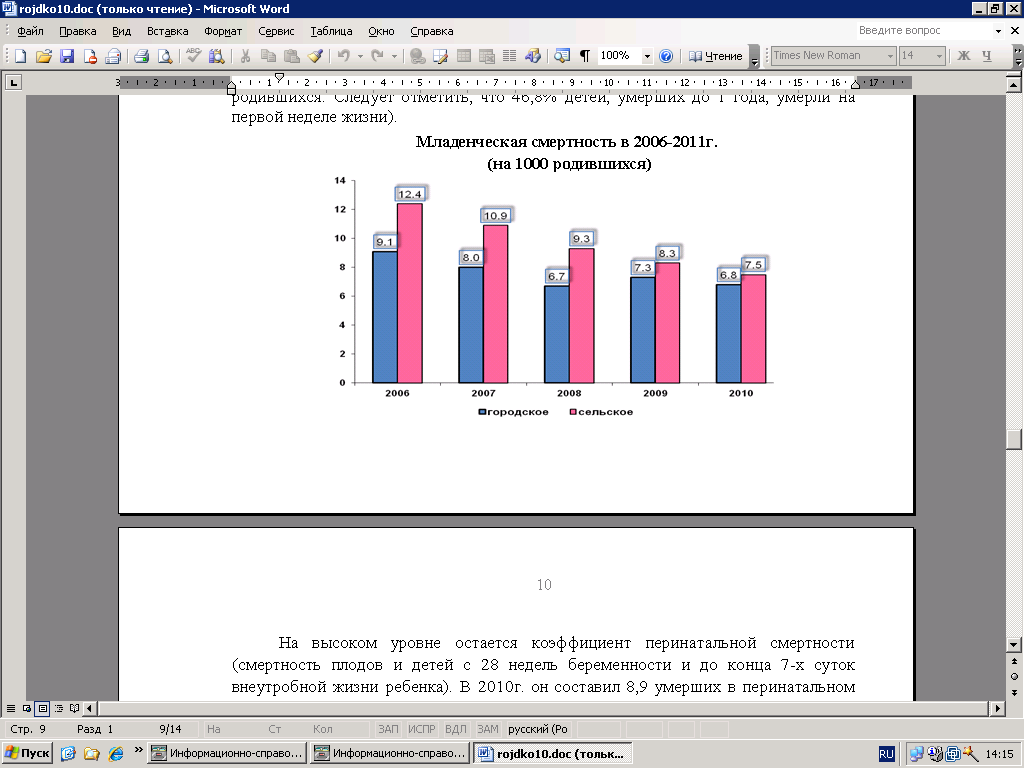Click the Чтение reading mode button
The height and width of the screenshot is (768, 1024).
(x=715, y=56)
